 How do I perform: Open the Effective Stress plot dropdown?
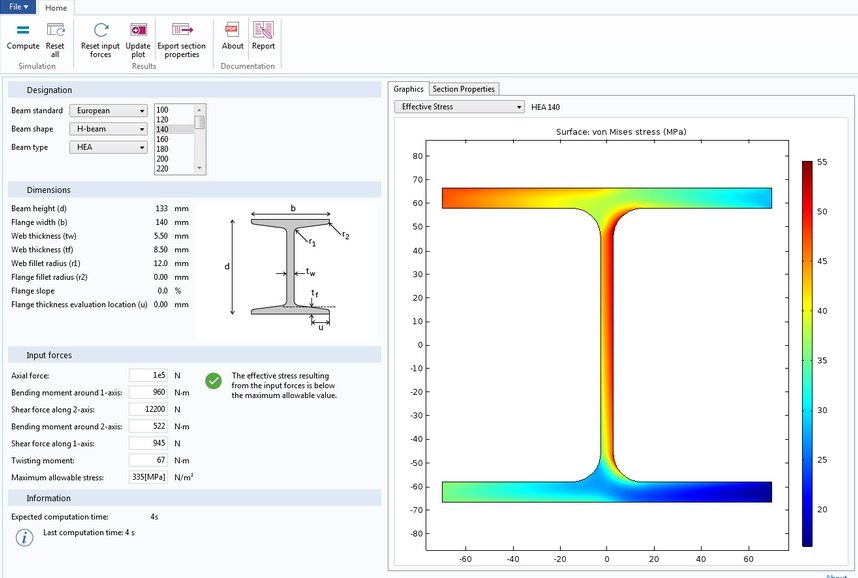pos(459,106)
